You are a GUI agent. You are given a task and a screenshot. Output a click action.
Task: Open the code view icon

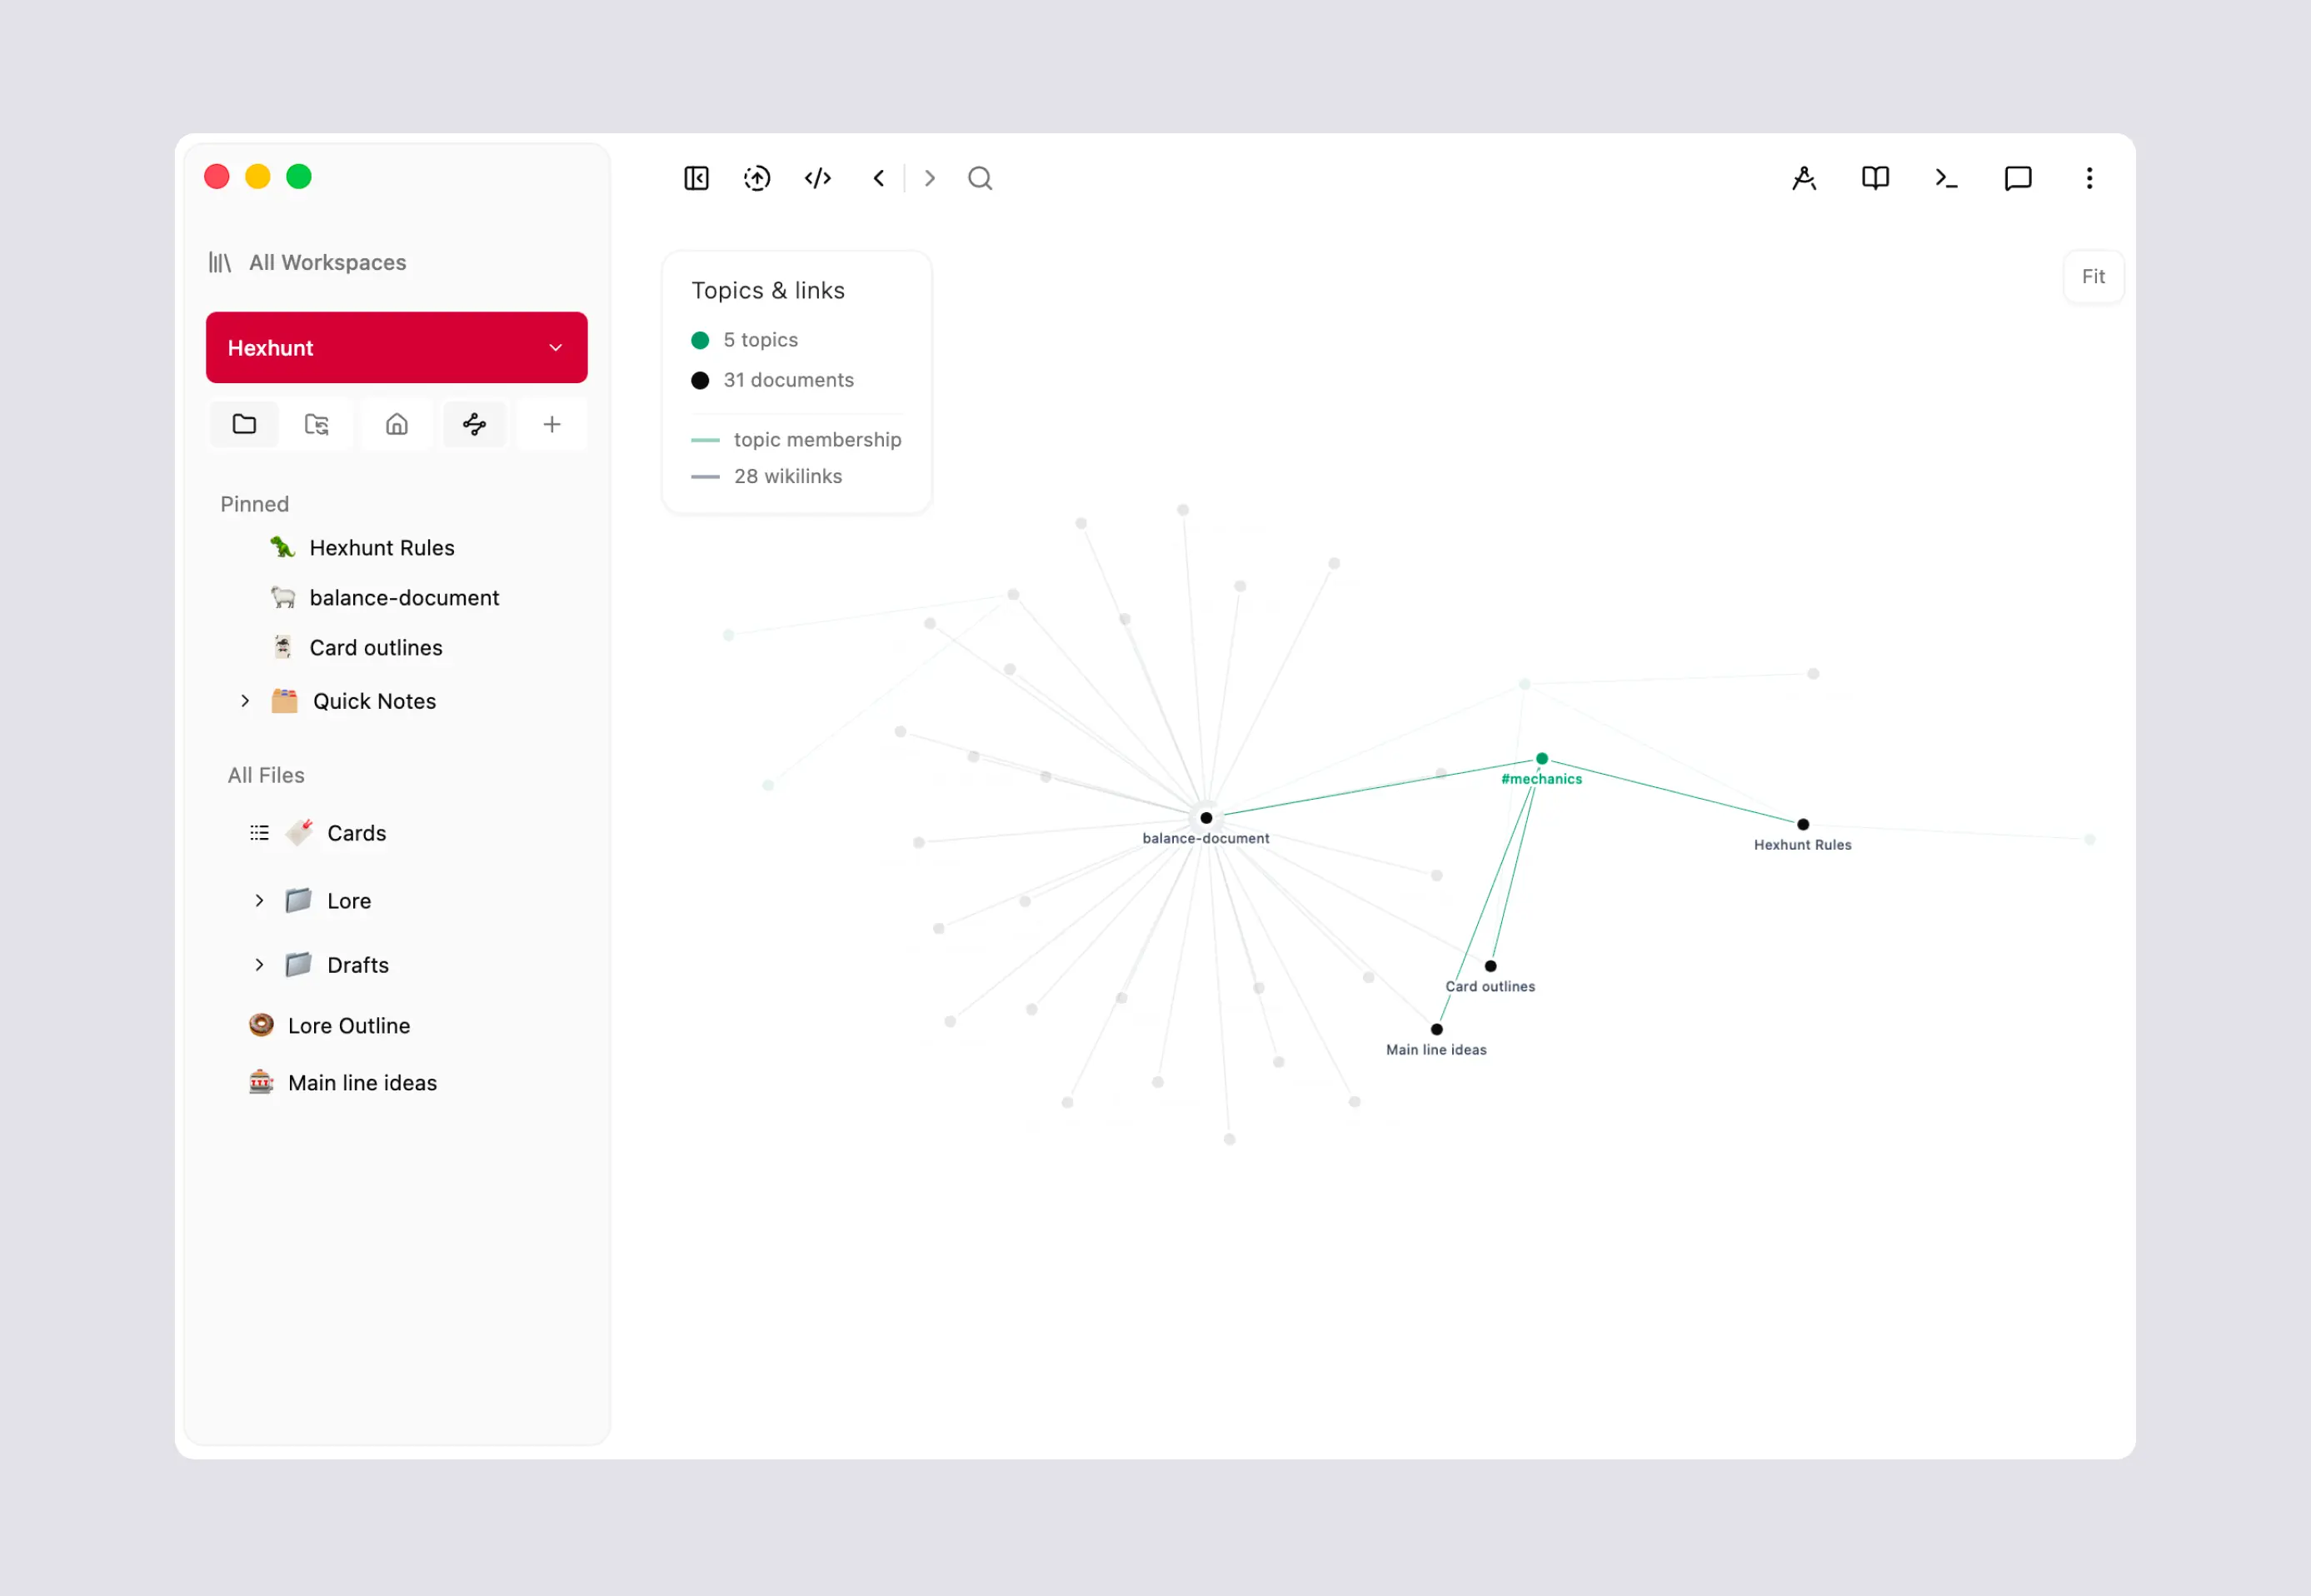click(818, 178)
